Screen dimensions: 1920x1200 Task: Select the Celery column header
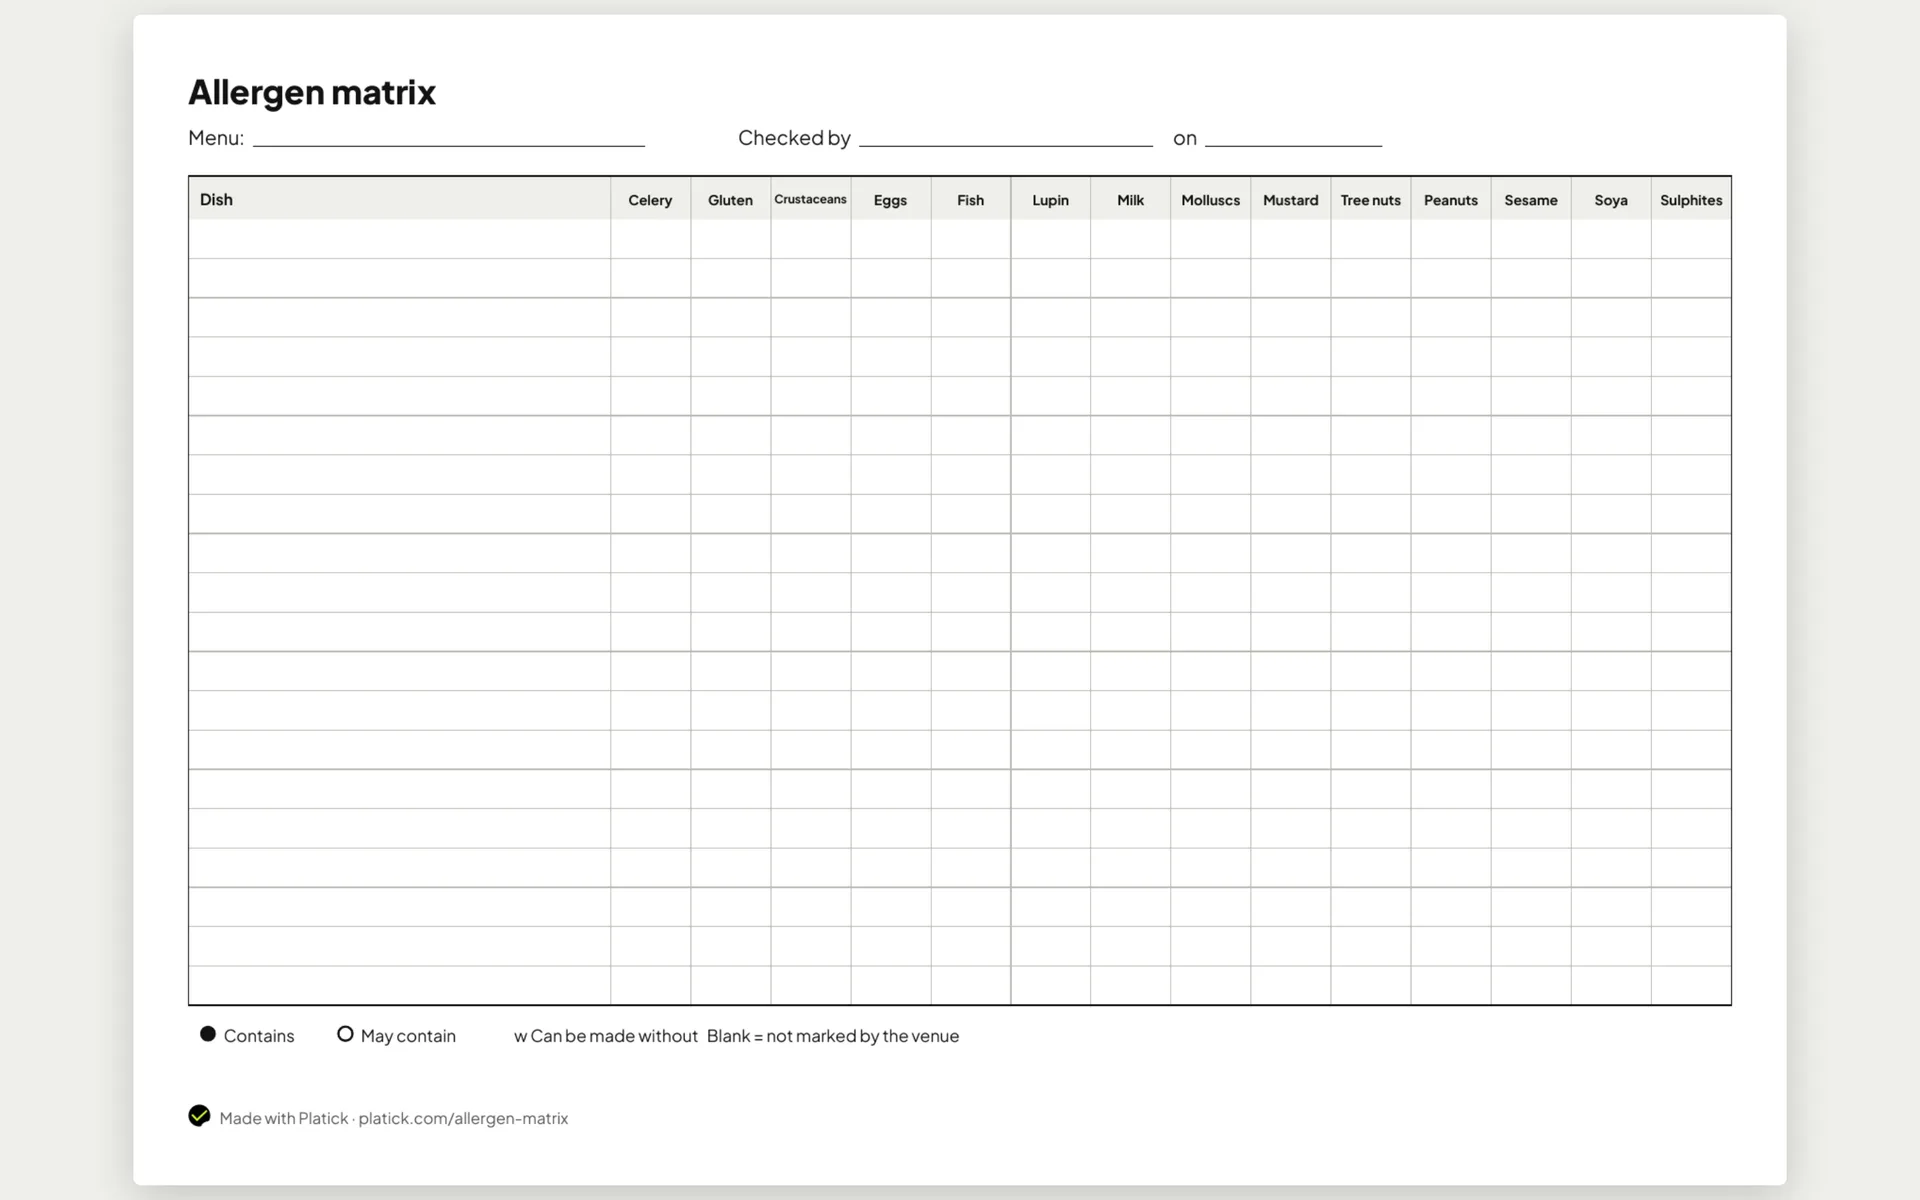tap(650, 200)
